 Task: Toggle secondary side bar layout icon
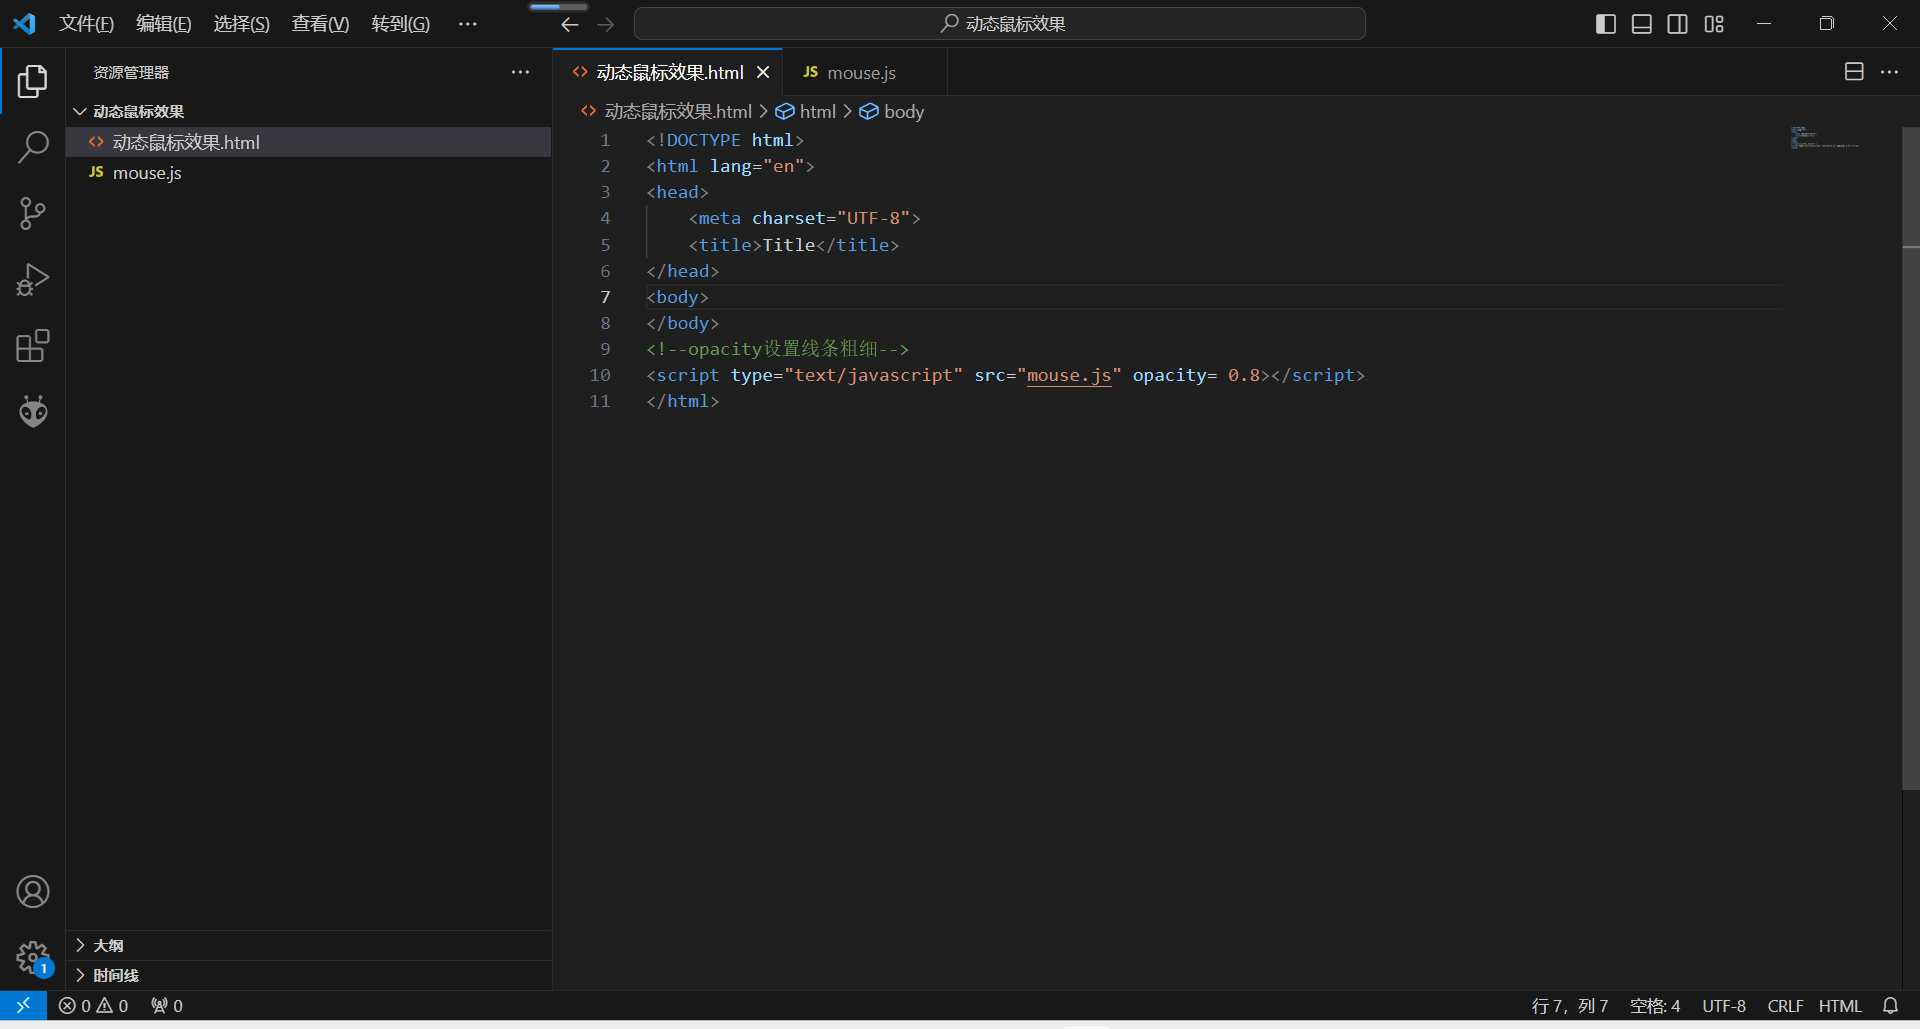(1678, 24)
